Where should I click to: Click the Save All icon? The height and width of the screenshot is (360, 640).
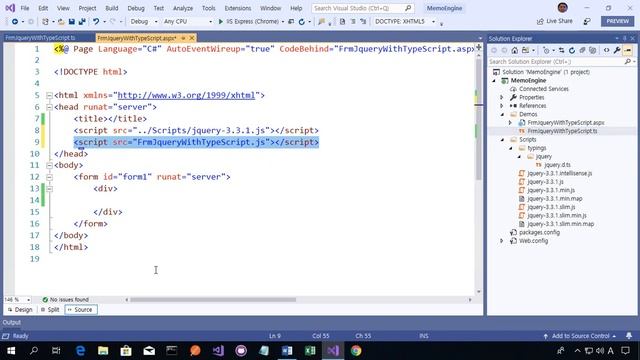[x=82, y=22]
